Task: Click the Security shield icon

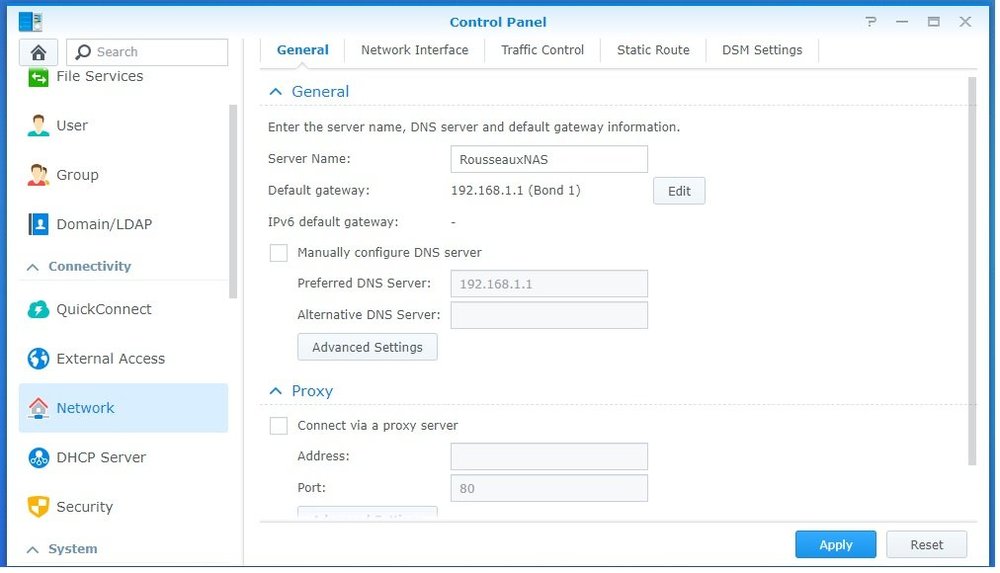Action: tap(38, 507)
